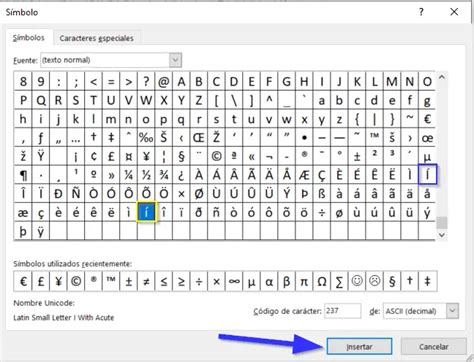Select the ß character in the symbol grid

322,194
